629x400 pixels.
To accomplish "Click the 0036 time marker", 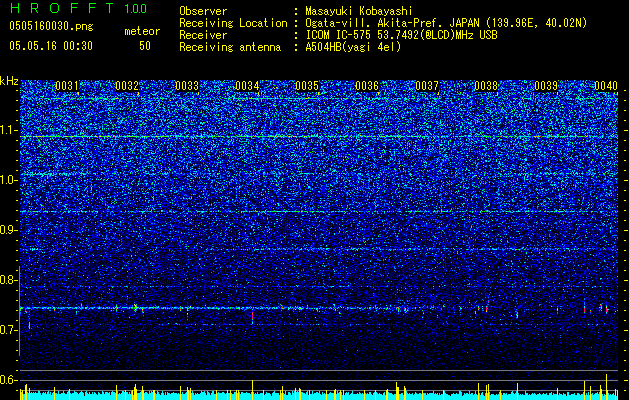I will [x=367, y=86].
